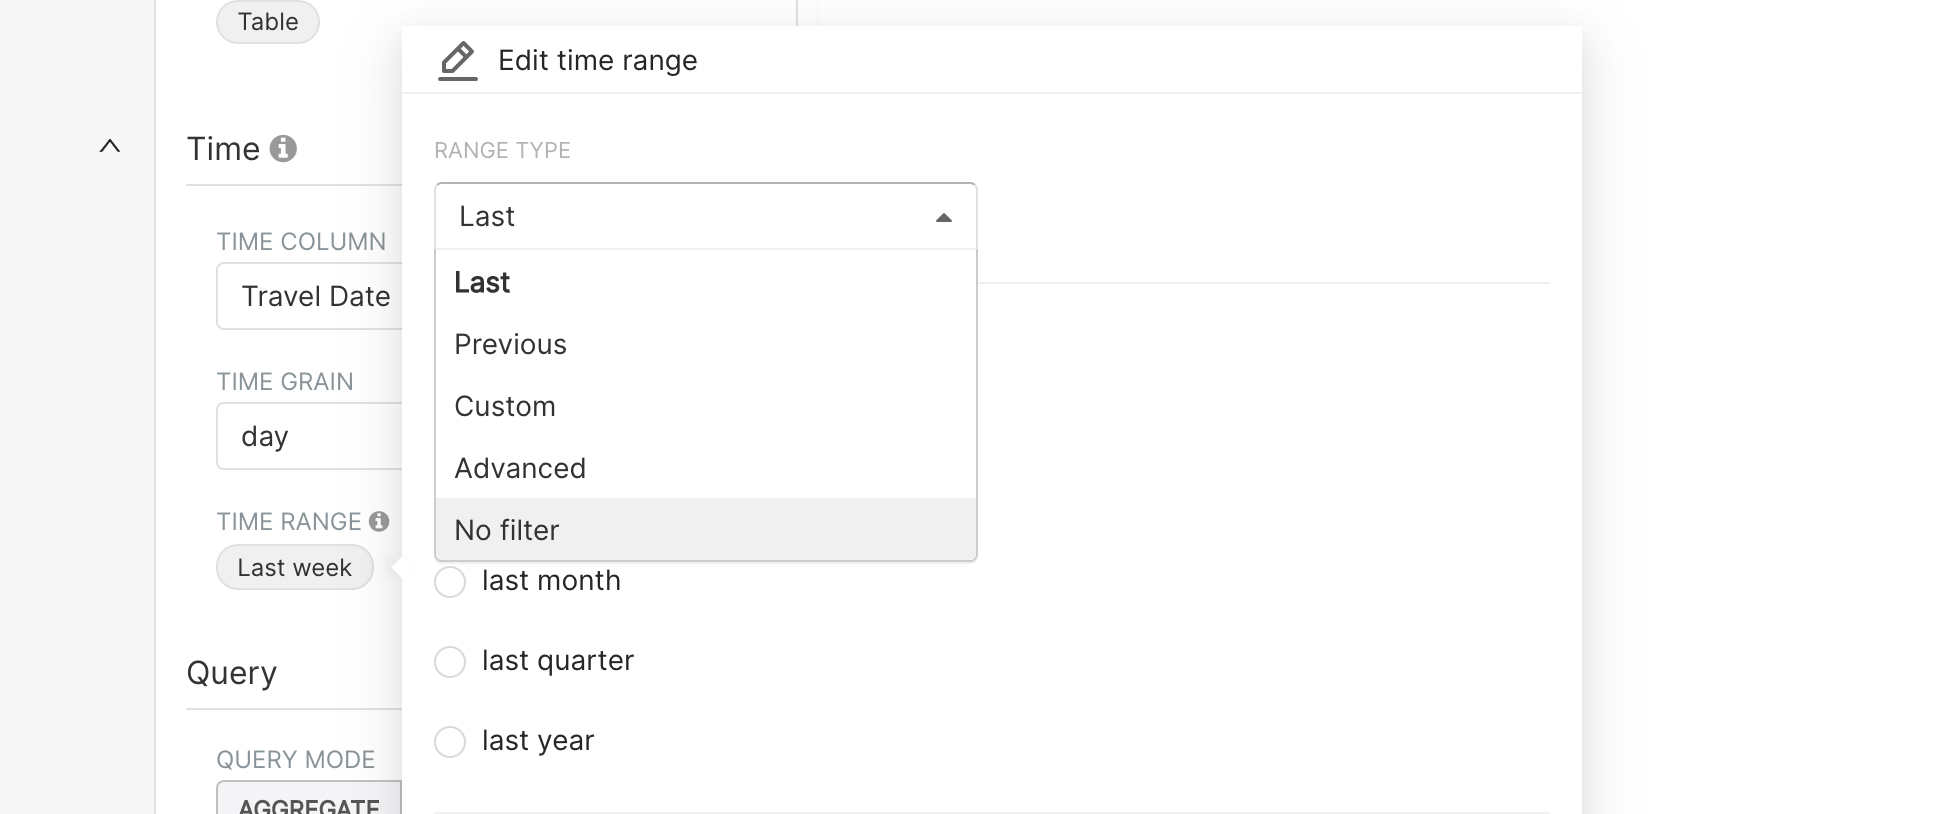This screenshot has height=814, width=1944.
Task: Choose Previous from the range type list
Action: click(511, 345)
